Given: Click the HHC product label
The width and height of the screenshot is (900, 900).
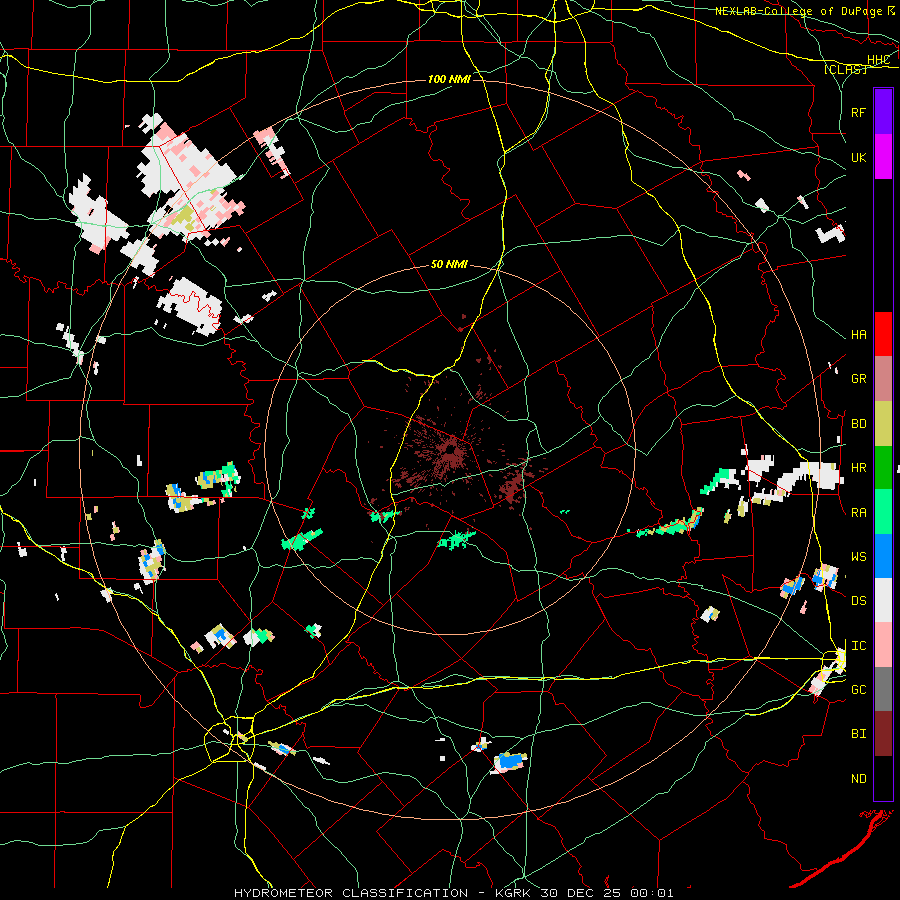Looking at the screenshot, I should tap(878, 60).
